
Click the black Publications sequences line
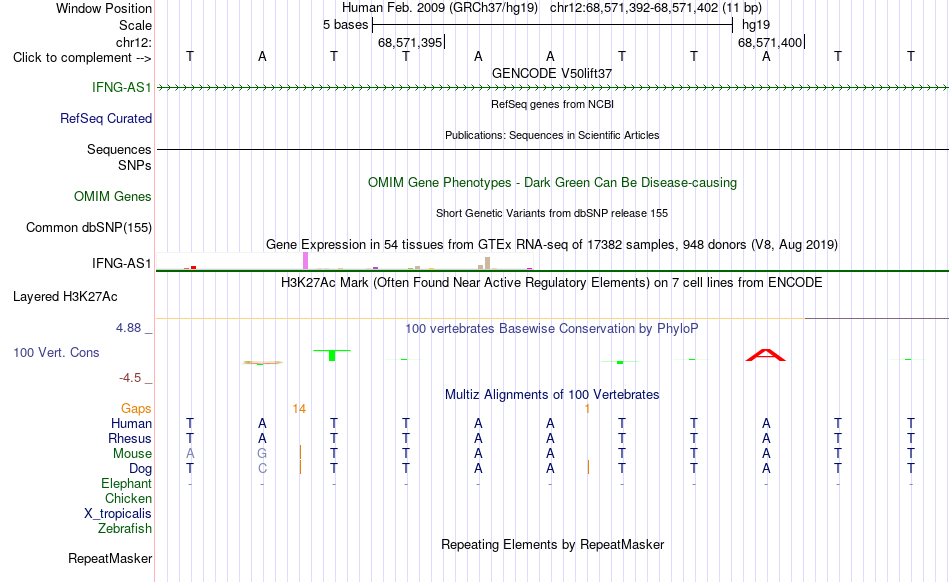552,149
